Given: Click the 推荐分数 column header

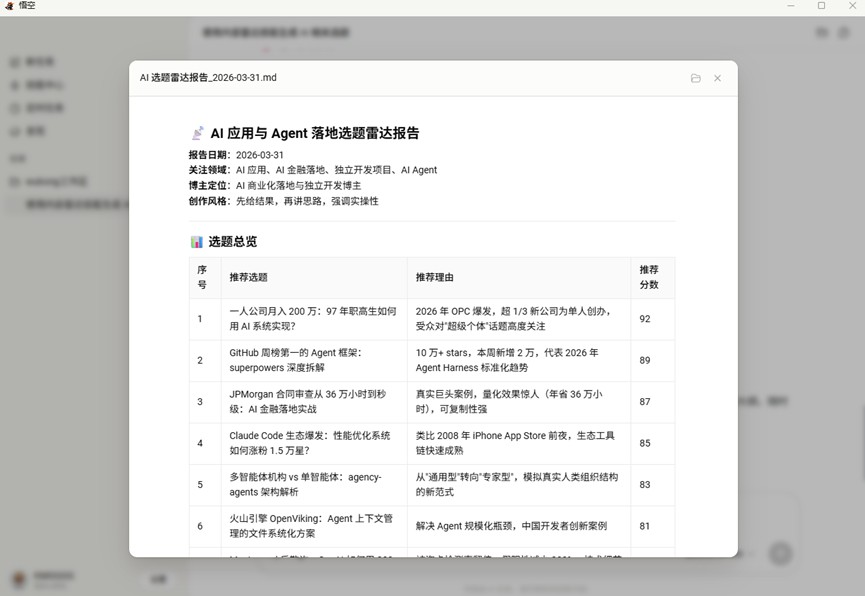Looking at the screenshot, I should 651,277.
